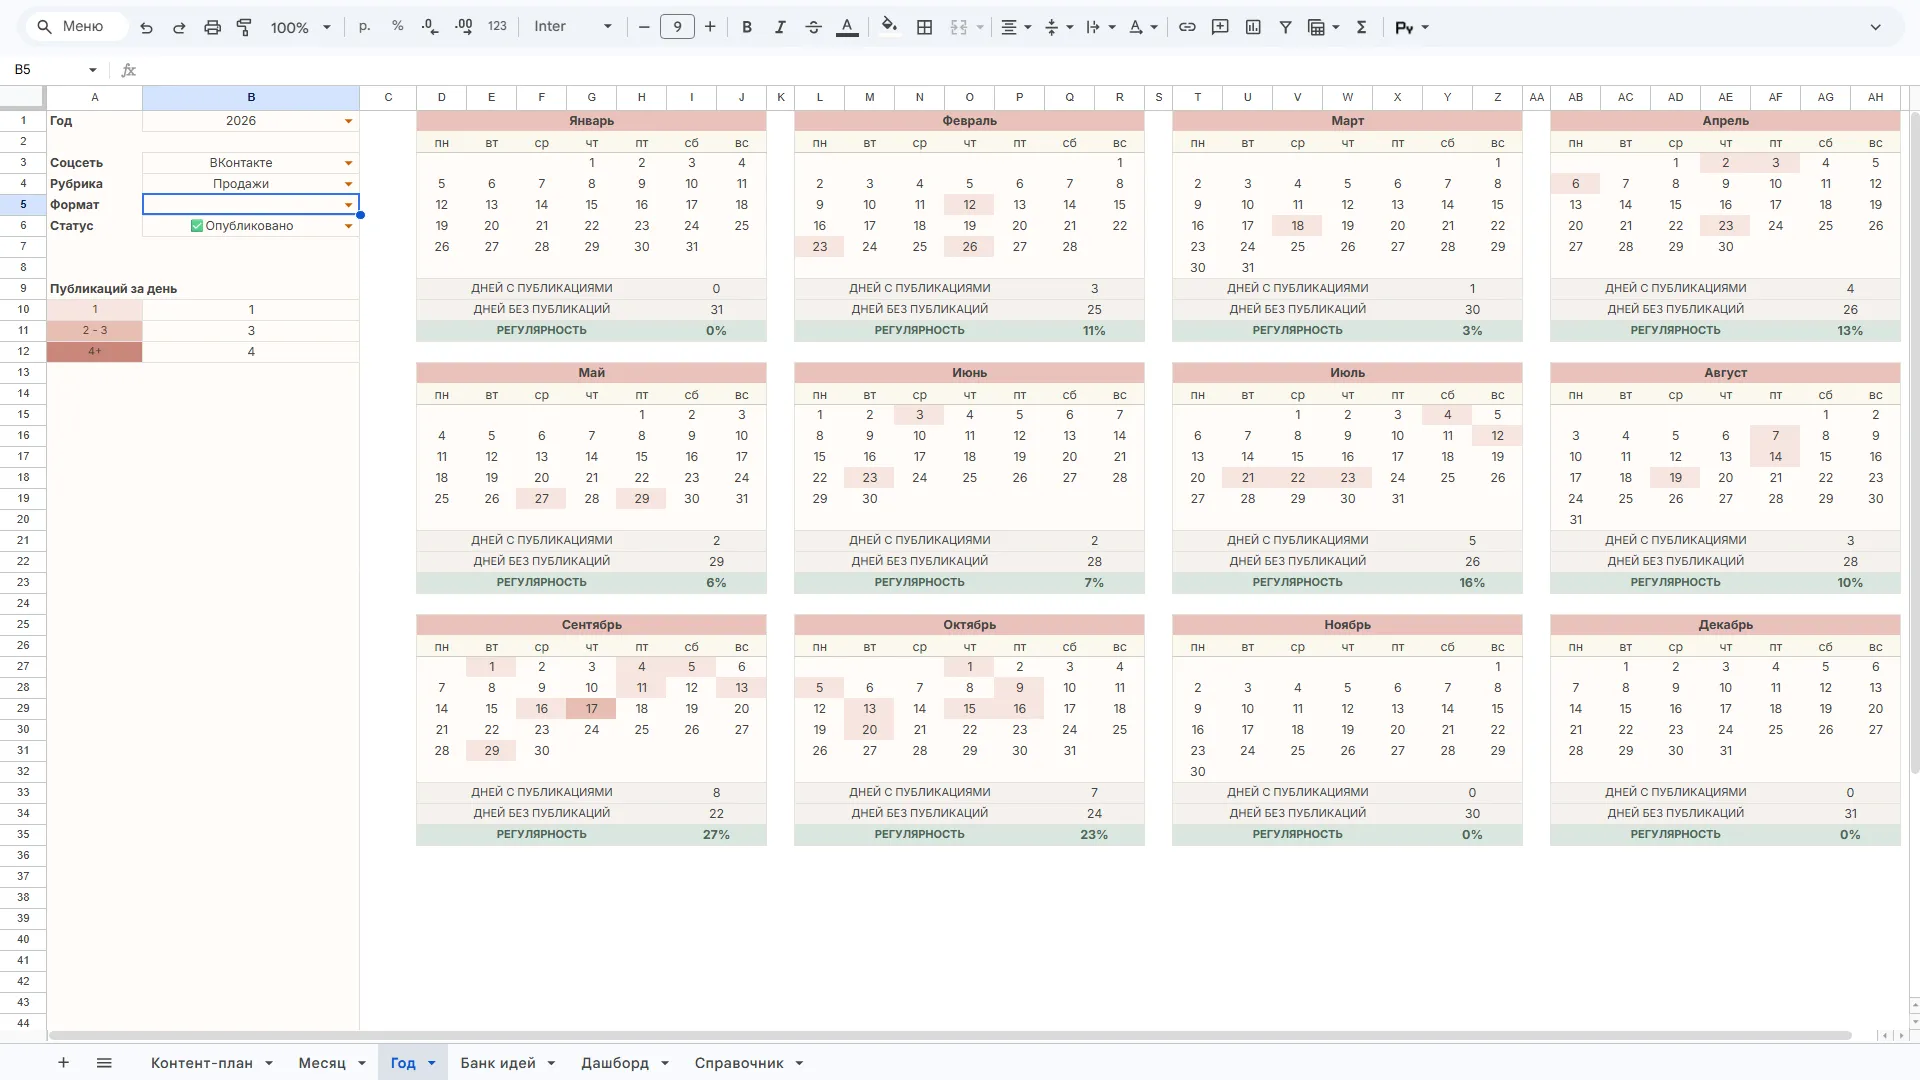Open the Продажи rubric dropdown
1920x1080 pixels.
(349, 184)
